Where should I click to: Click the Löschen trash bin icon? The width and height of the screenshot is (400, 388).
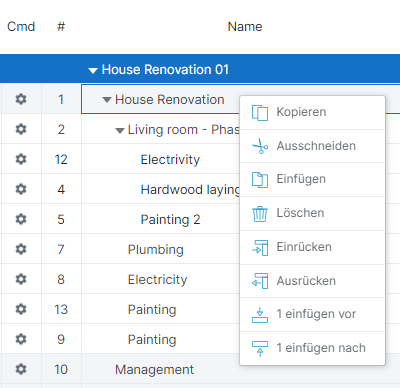point(260,214)
